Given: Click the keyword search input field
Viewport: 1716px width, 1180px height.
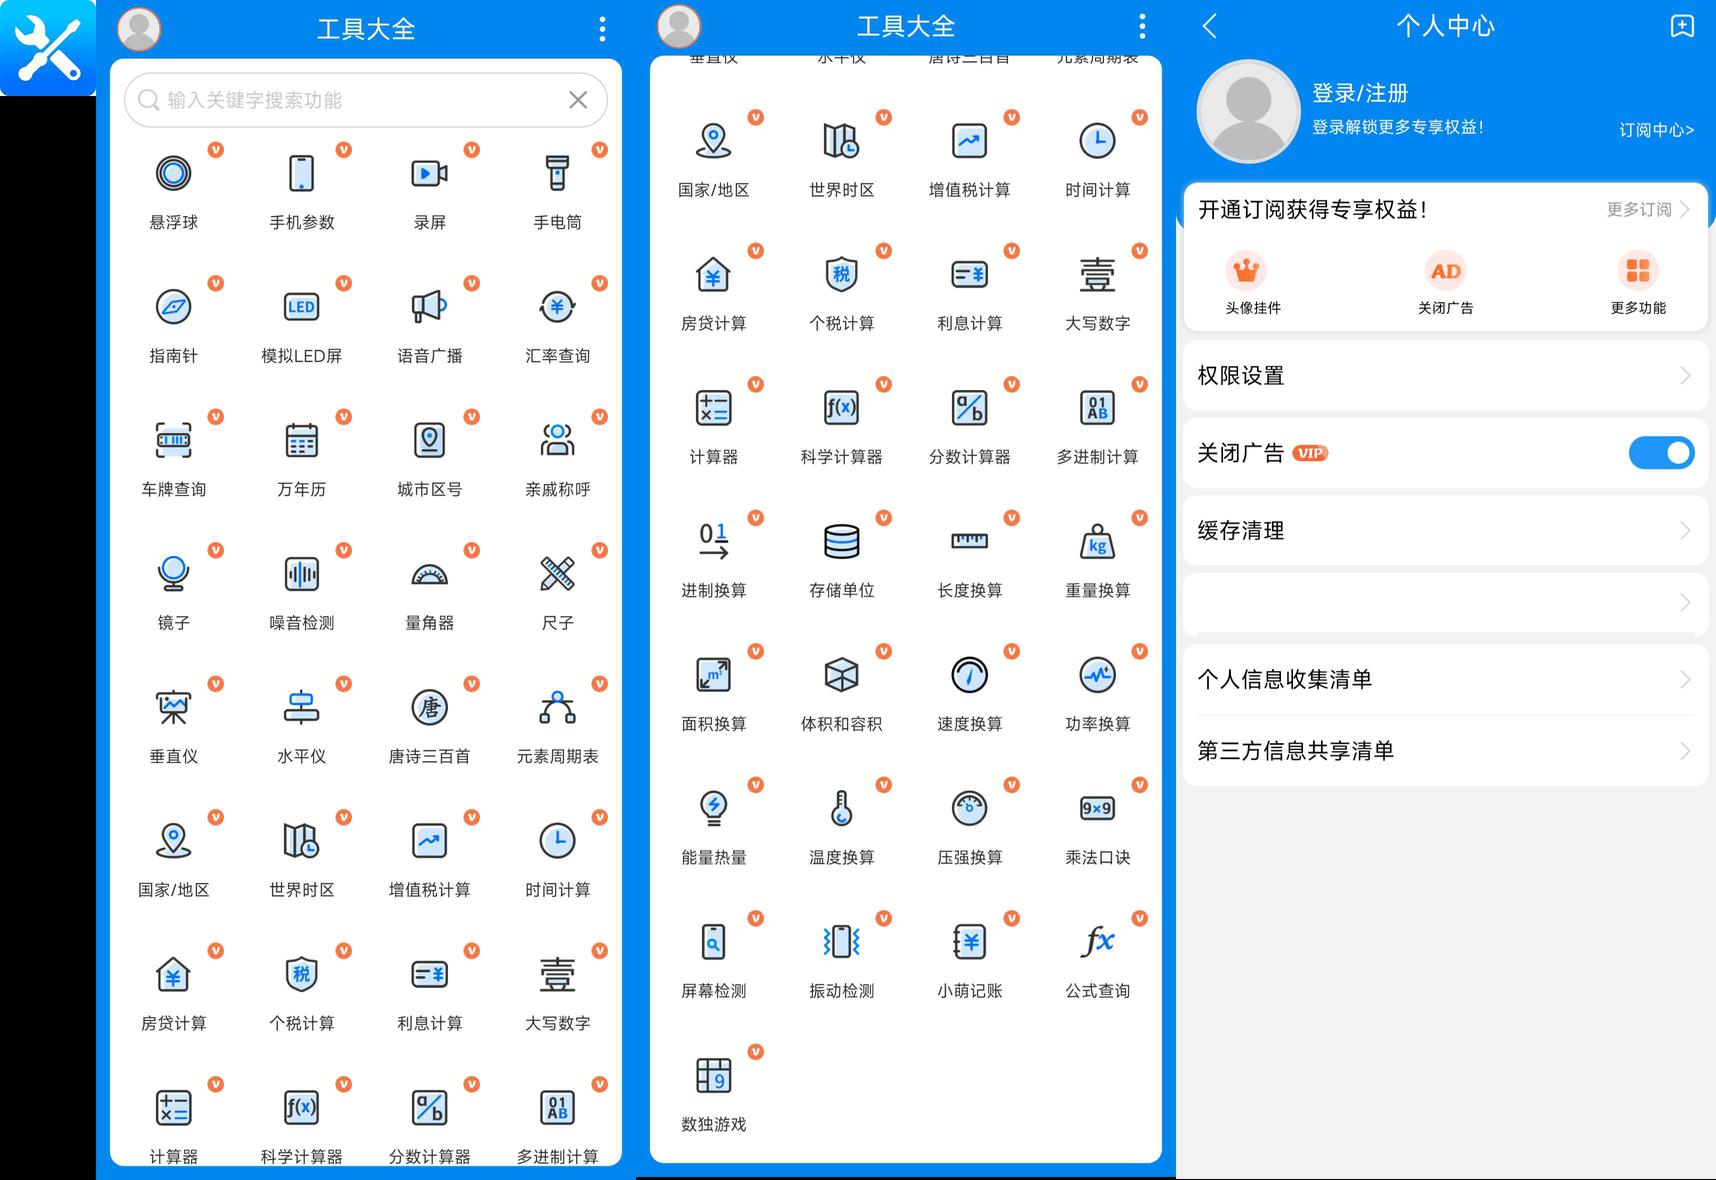Looking at the screenshot, I should click(350, 100).
